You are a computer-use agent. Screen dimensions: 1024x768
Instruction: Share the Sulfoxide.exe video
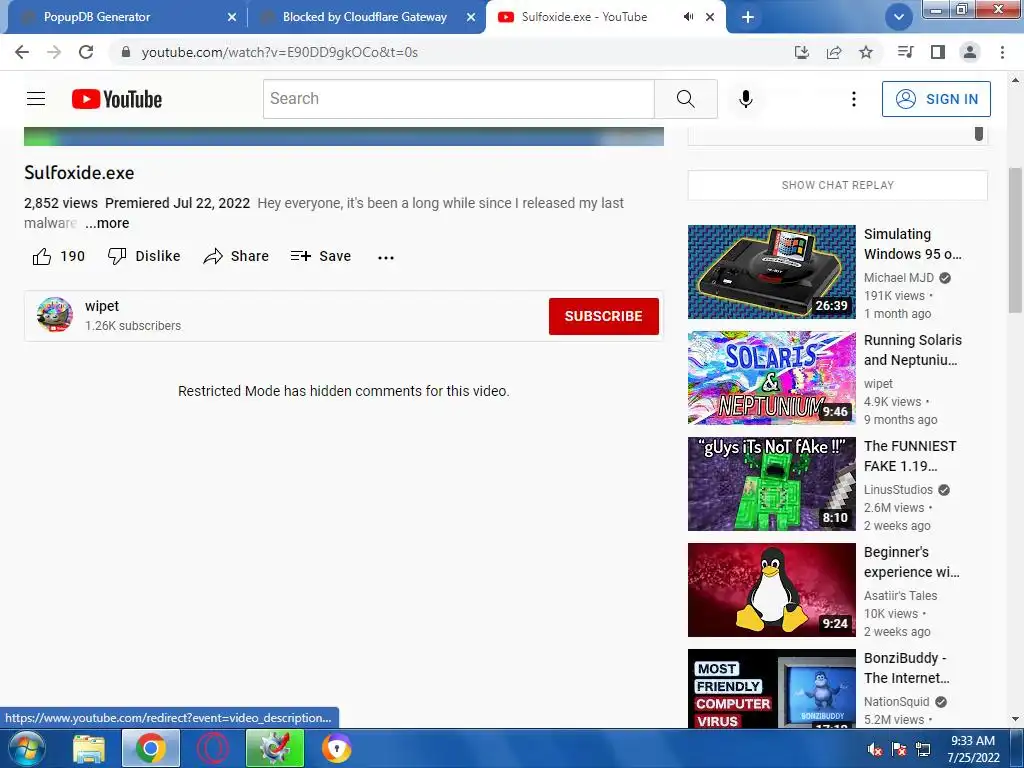point(236,256)
